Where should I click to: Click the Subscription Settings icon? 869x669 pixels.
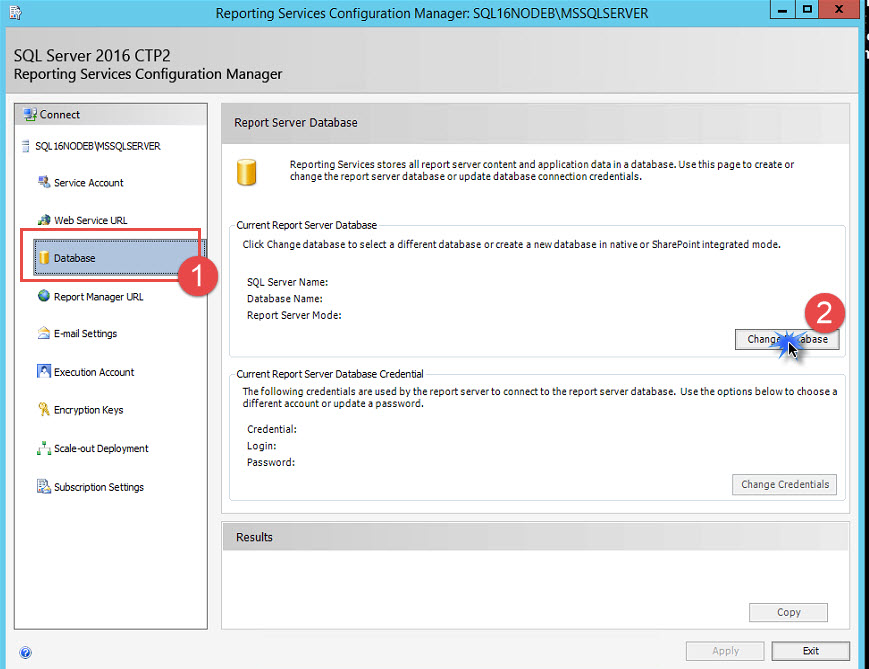(x=44, y=486)
